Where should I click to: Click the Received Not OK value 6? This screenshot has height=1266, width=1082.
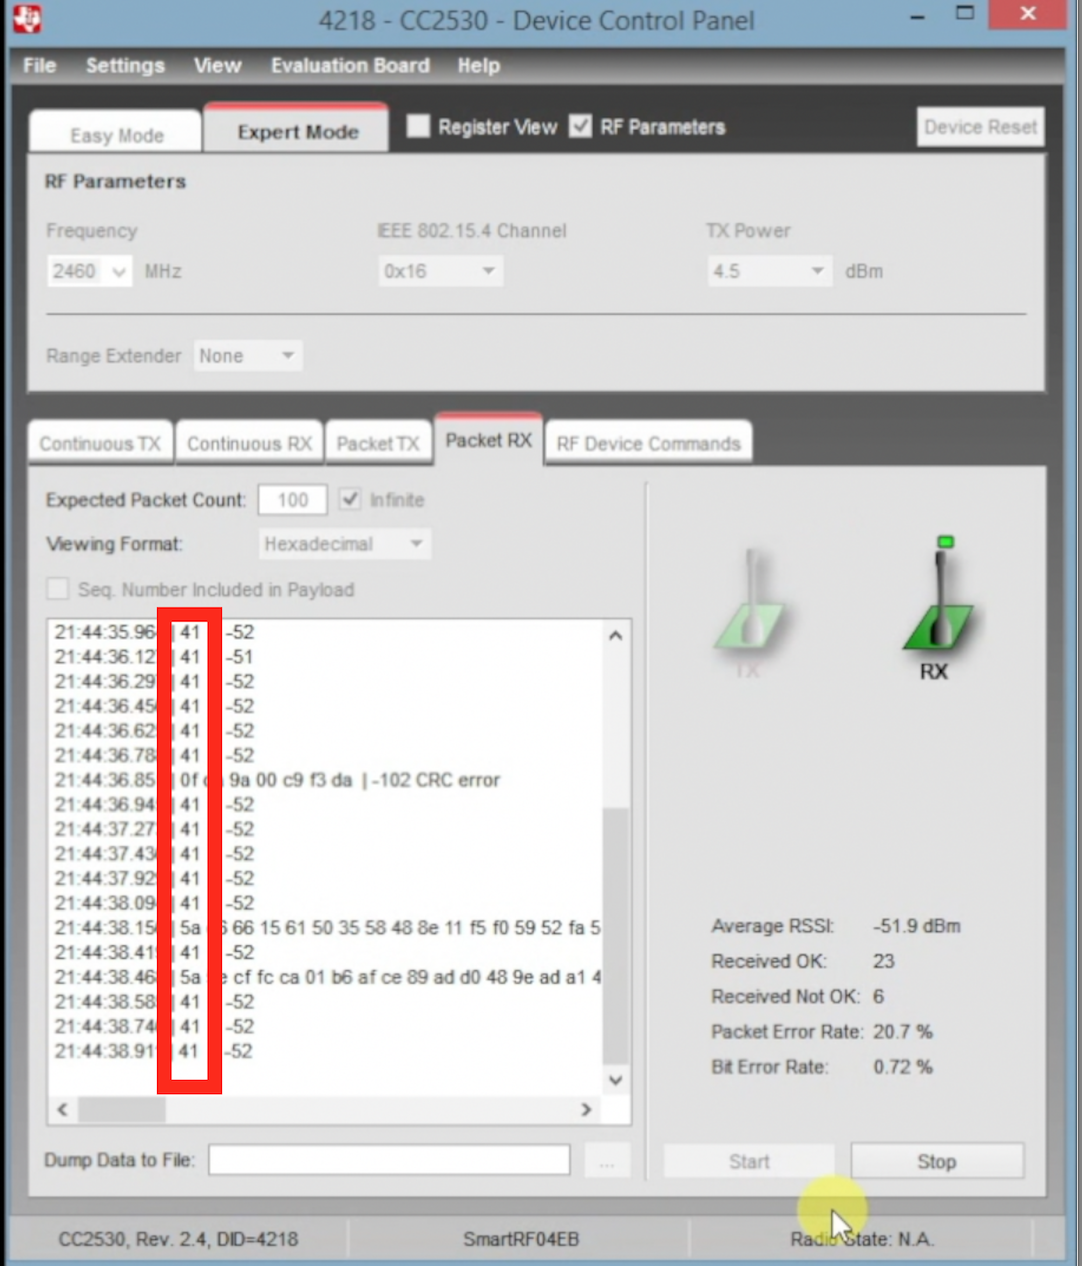point(878,996)
